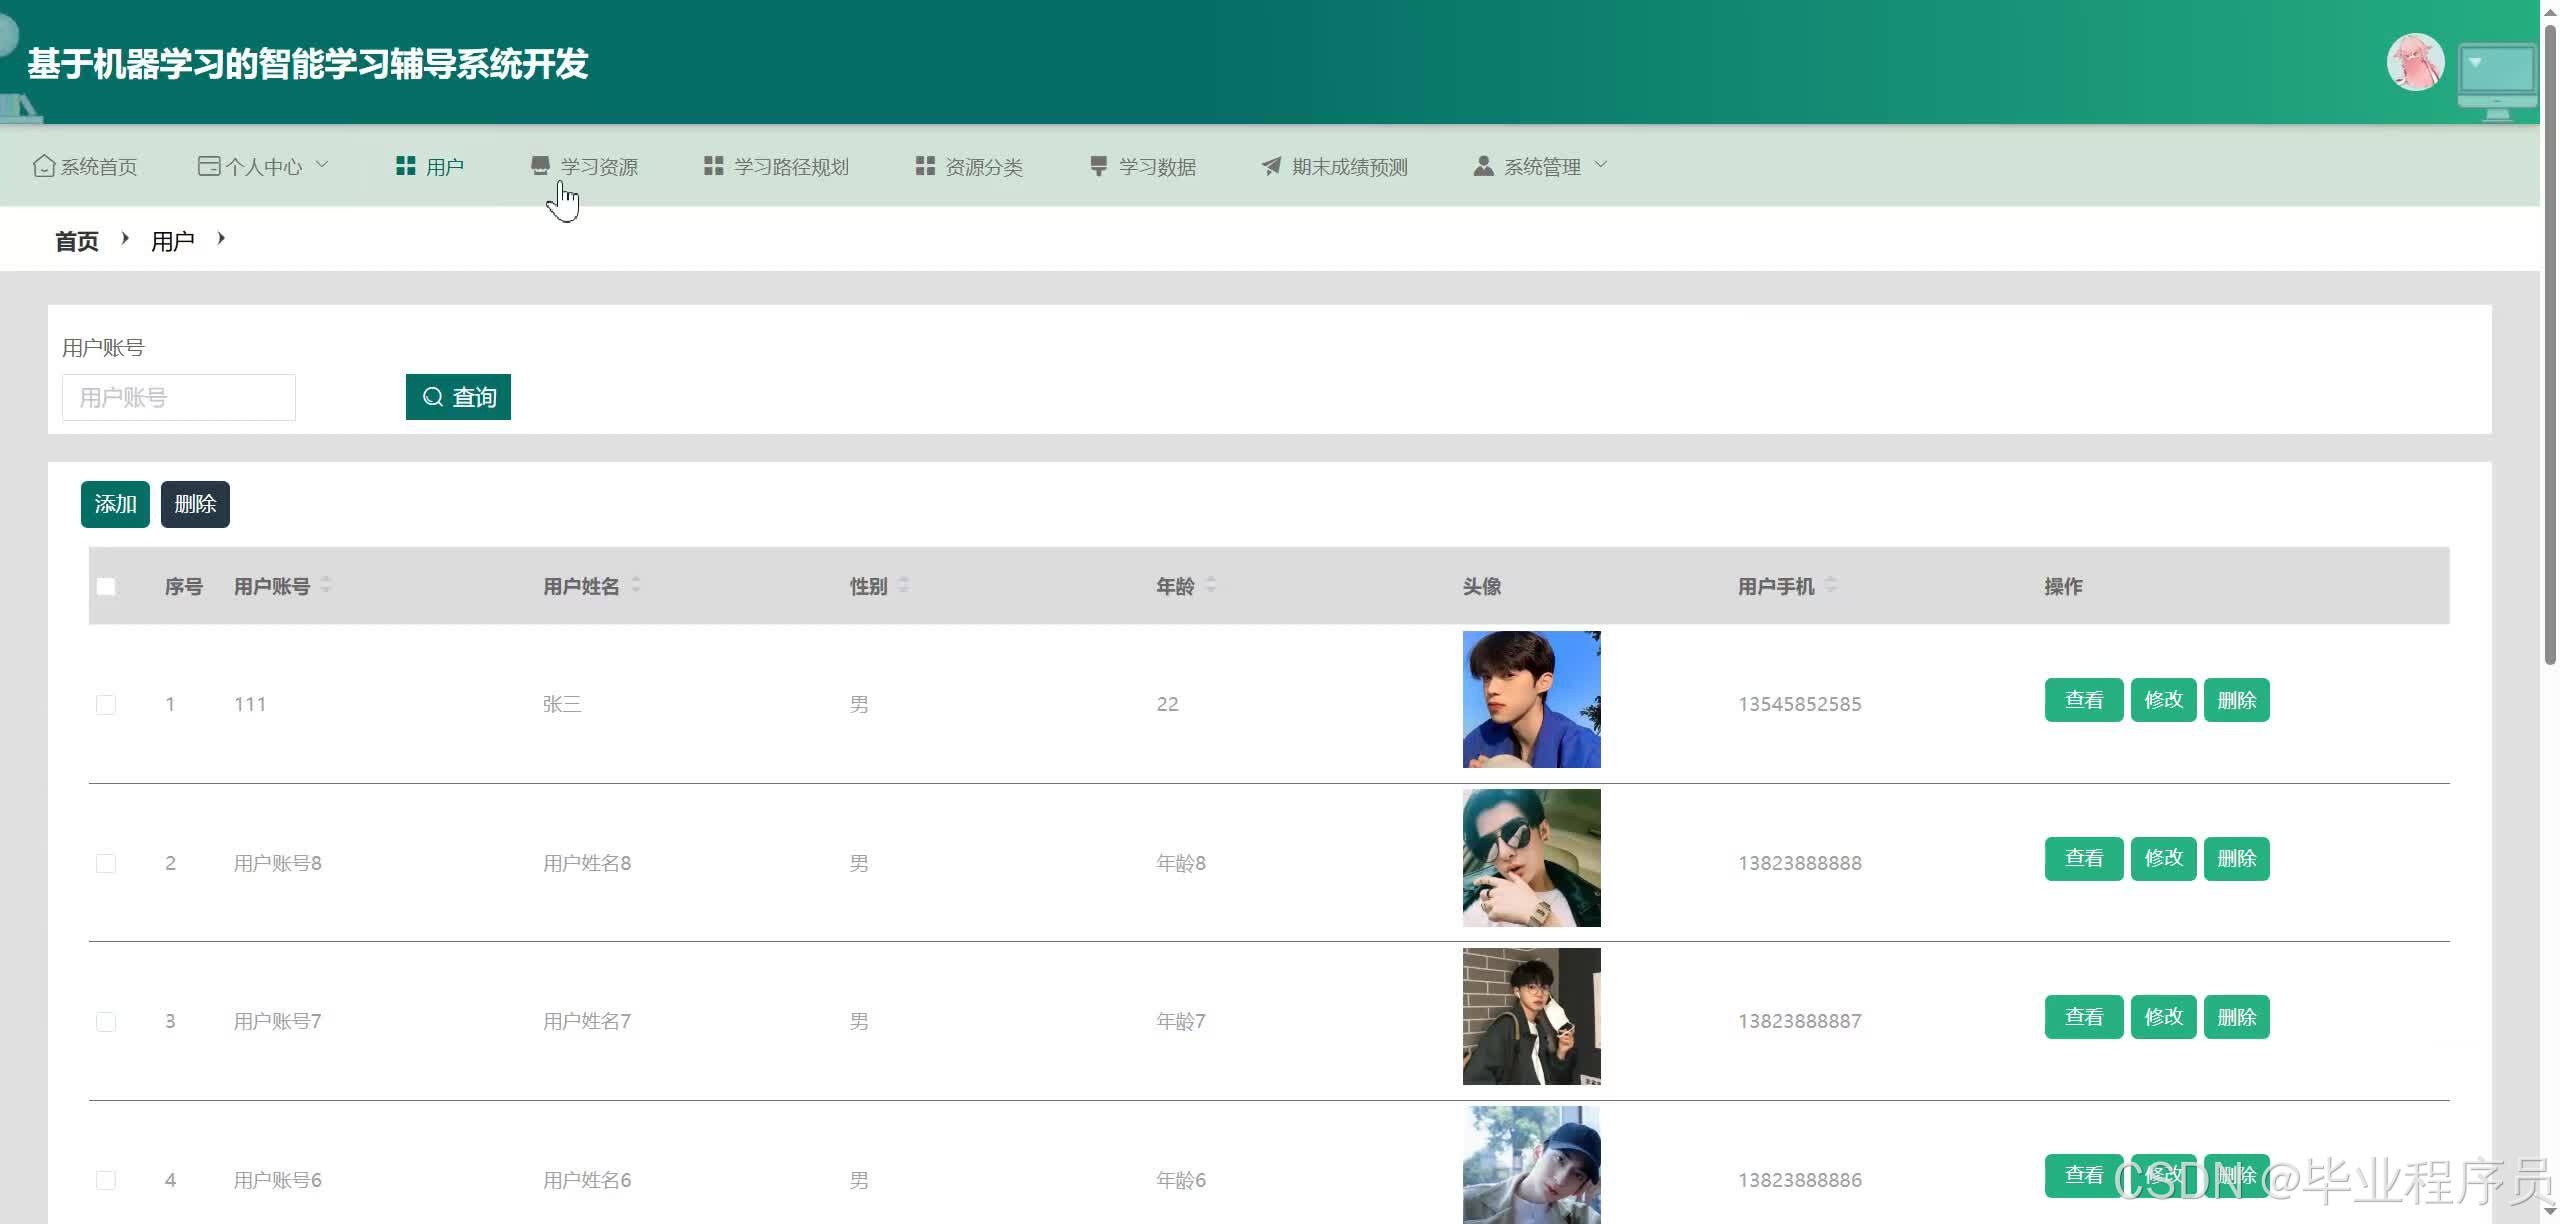Sort by 性别 column arrows

coord(903,585)
